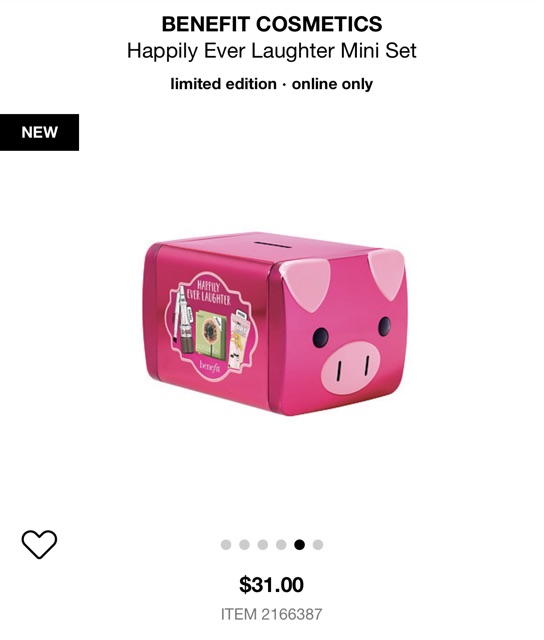Click Happily Ever Laughter Mini Set title
Screen dimensions: 544x640
click(x=272, y=51)
